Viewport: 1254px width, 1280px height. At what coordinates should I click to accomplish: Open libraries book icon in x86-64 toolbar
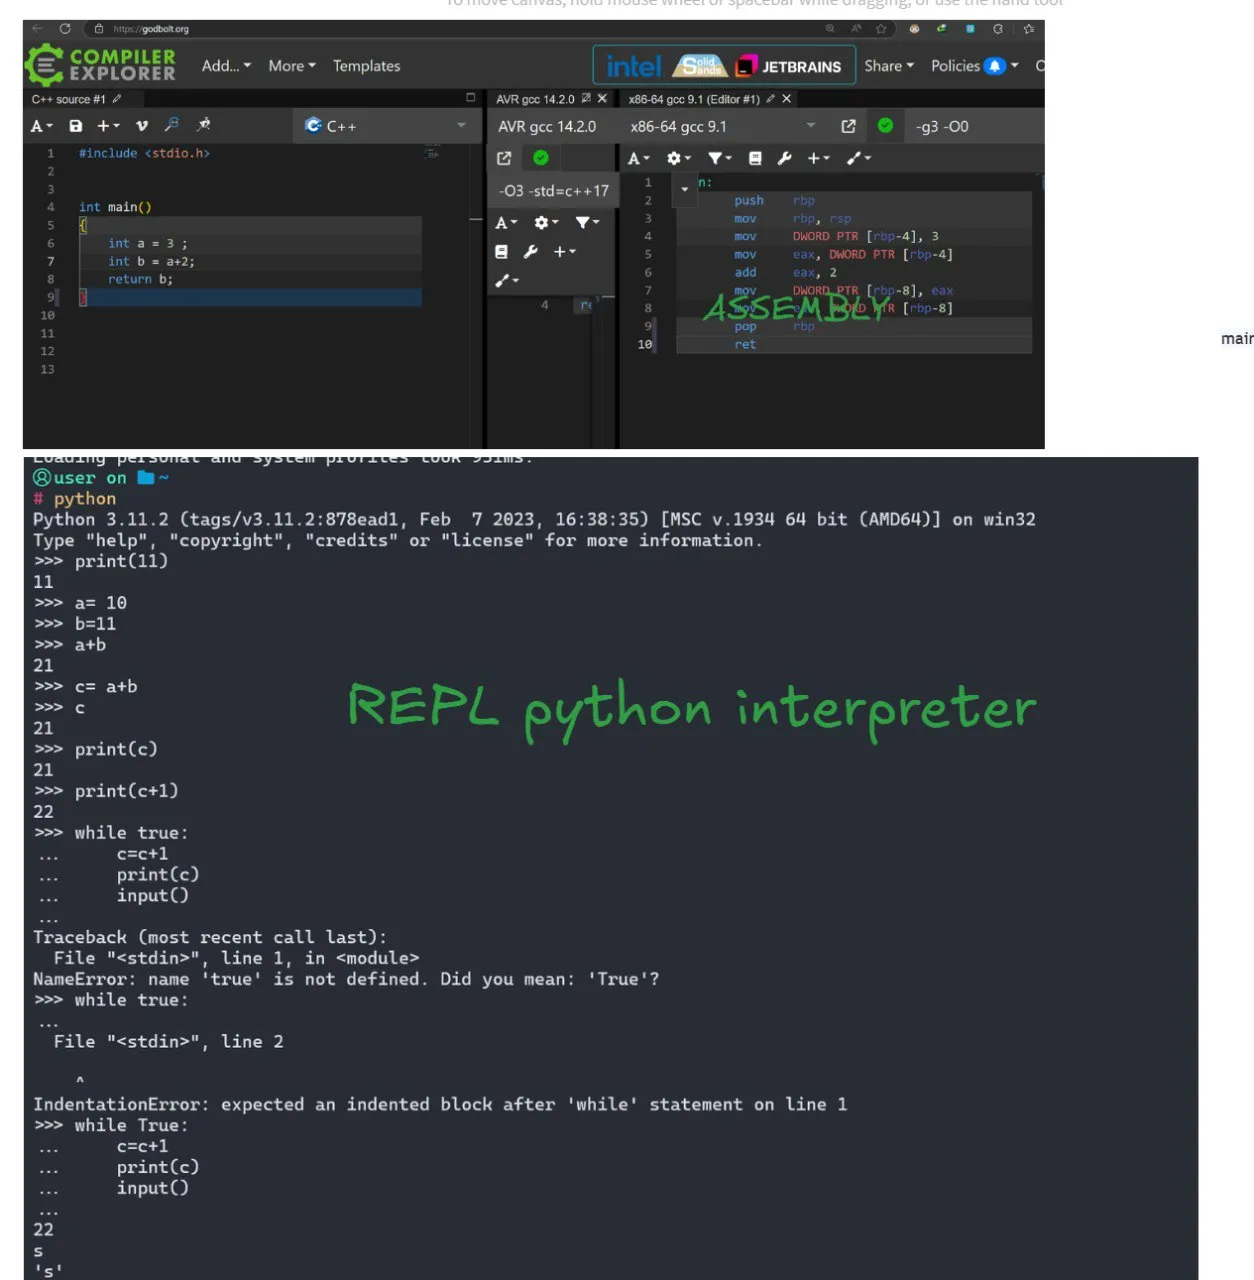755,158
